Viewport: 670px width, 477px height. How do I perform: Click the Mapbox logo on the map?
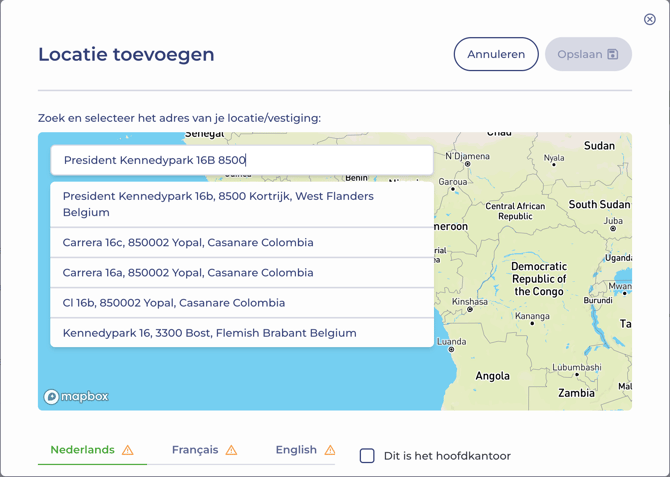point(76,397)
